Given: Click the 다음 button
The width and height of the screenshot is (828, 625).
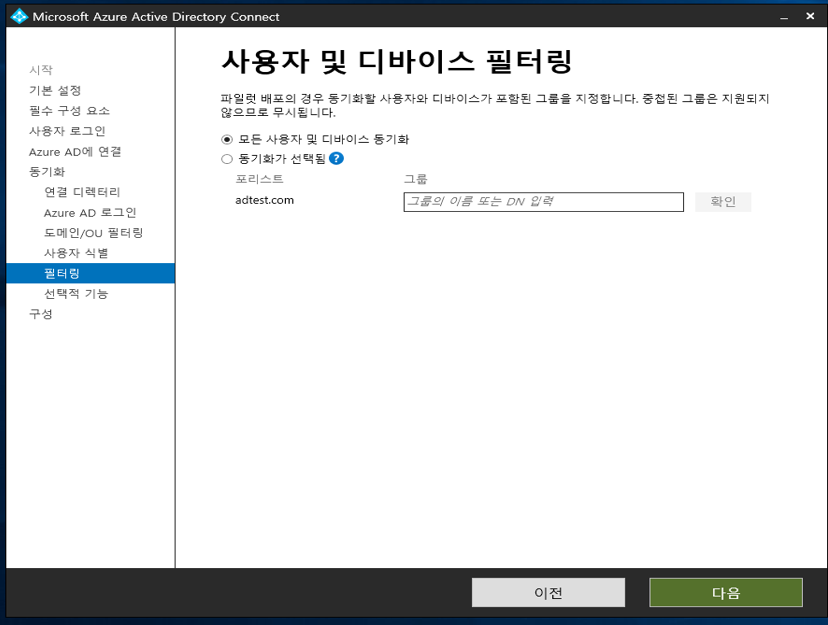Looking at the screenshot, I should point(726,593).
